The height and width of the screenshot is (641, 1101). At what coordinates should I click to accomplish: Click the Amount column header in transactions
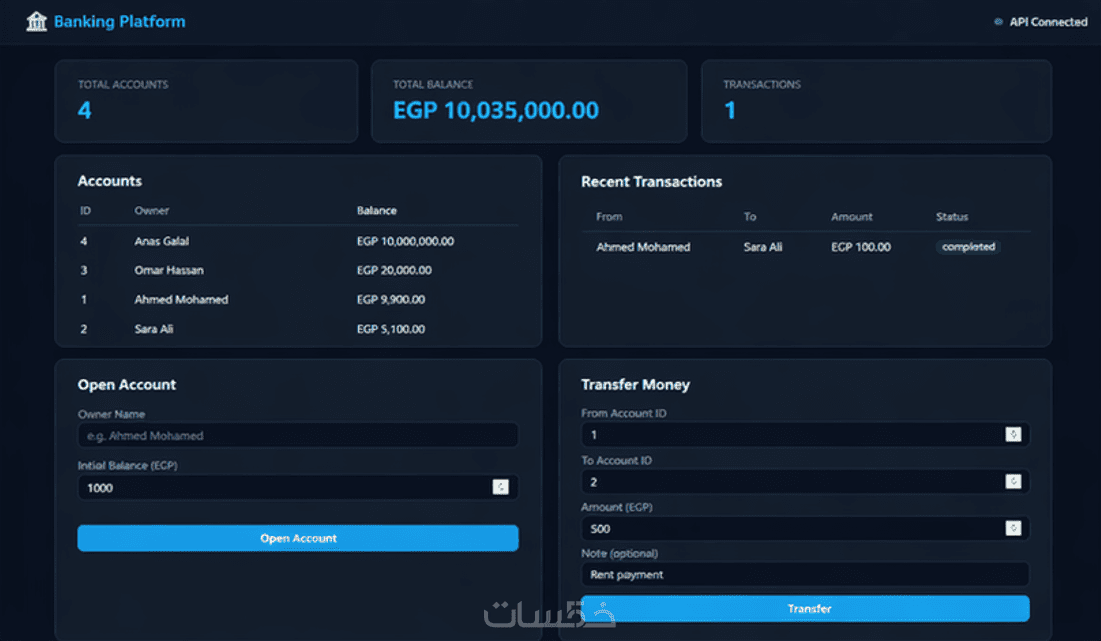click(852, 217)
